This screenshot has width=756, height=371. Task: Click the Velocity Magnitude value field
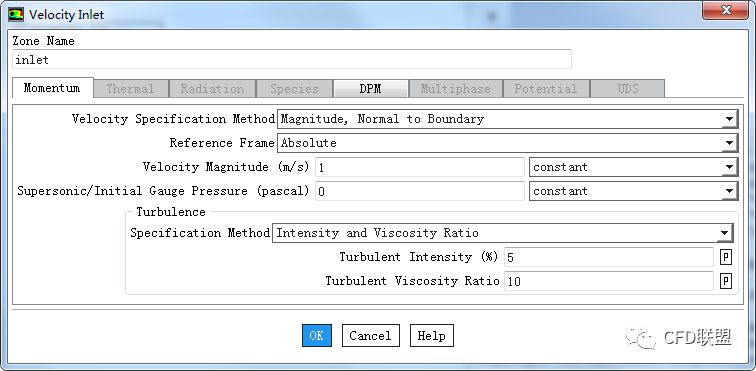point(419,167)
